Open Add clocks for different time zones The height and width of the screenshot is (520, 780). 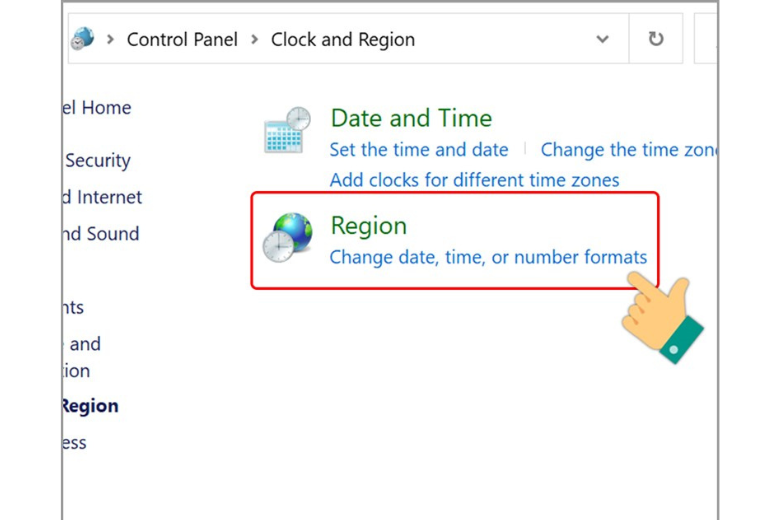click(475, 180)
